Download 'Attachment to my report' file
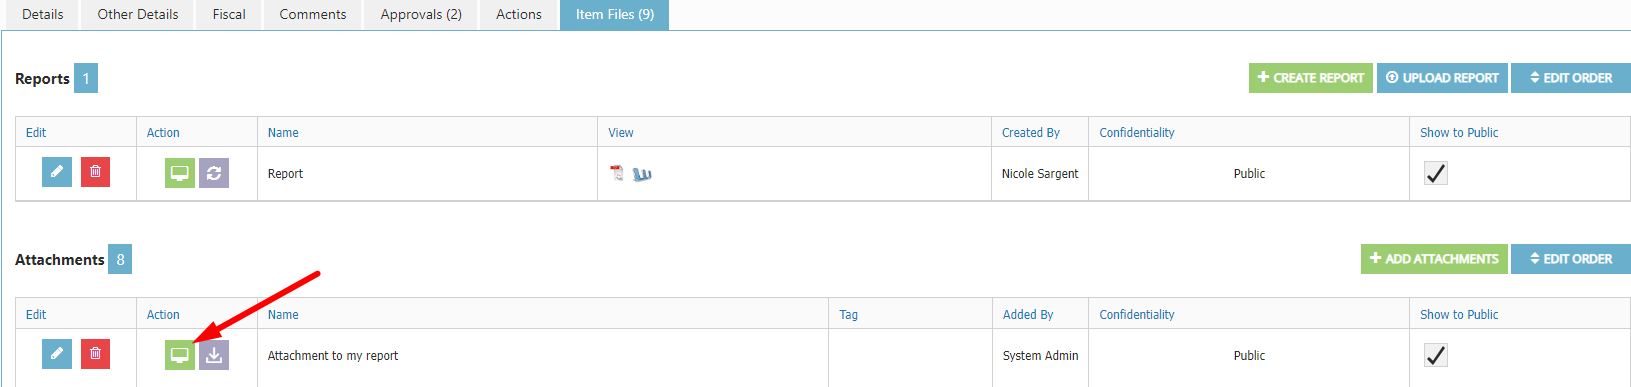This screenshot has height=387, width=1631. [214, 355]
